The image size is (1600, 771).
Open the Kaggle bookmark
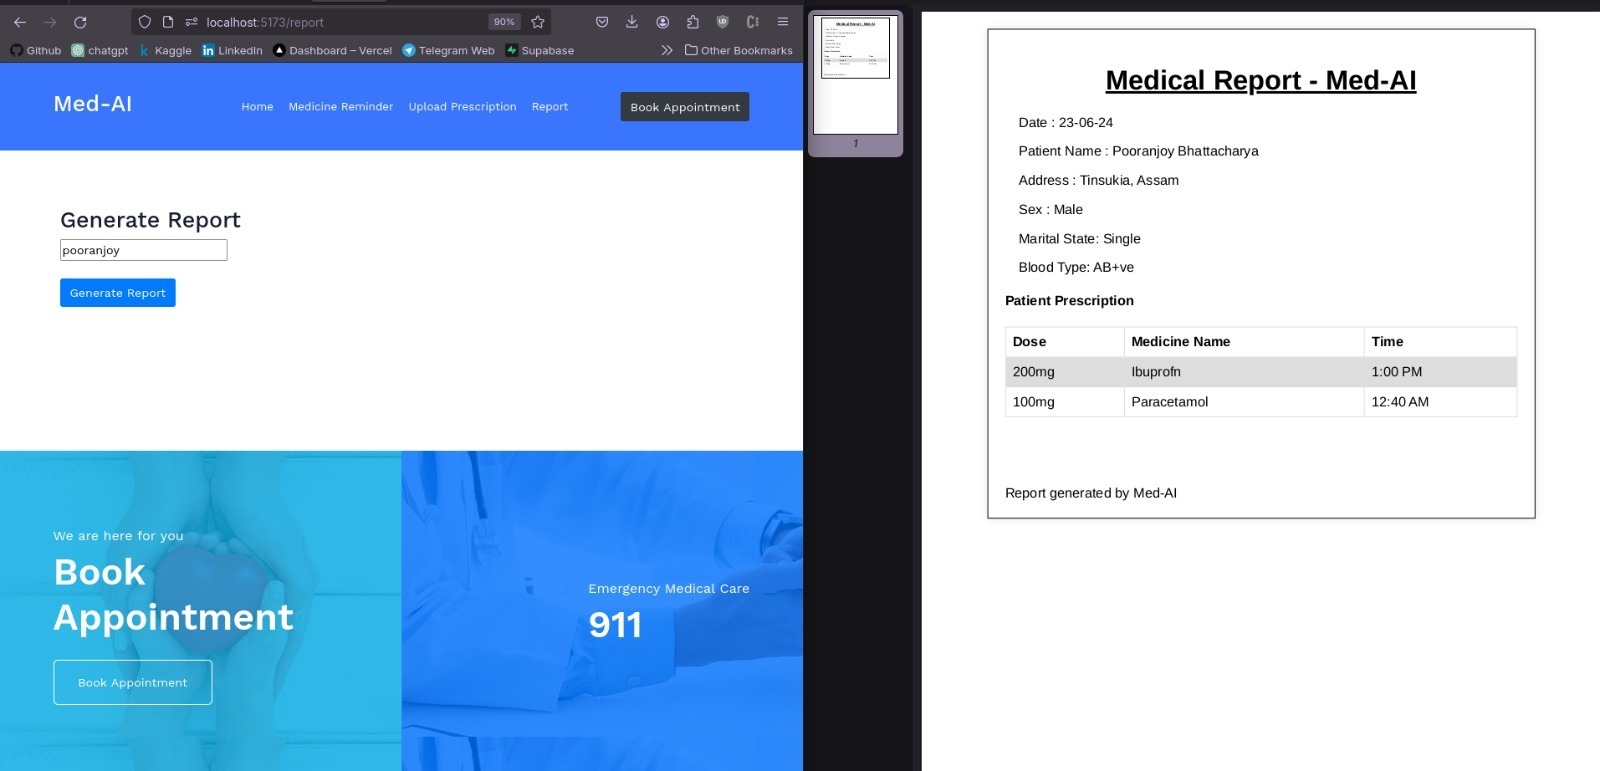[x=165, y=50]
